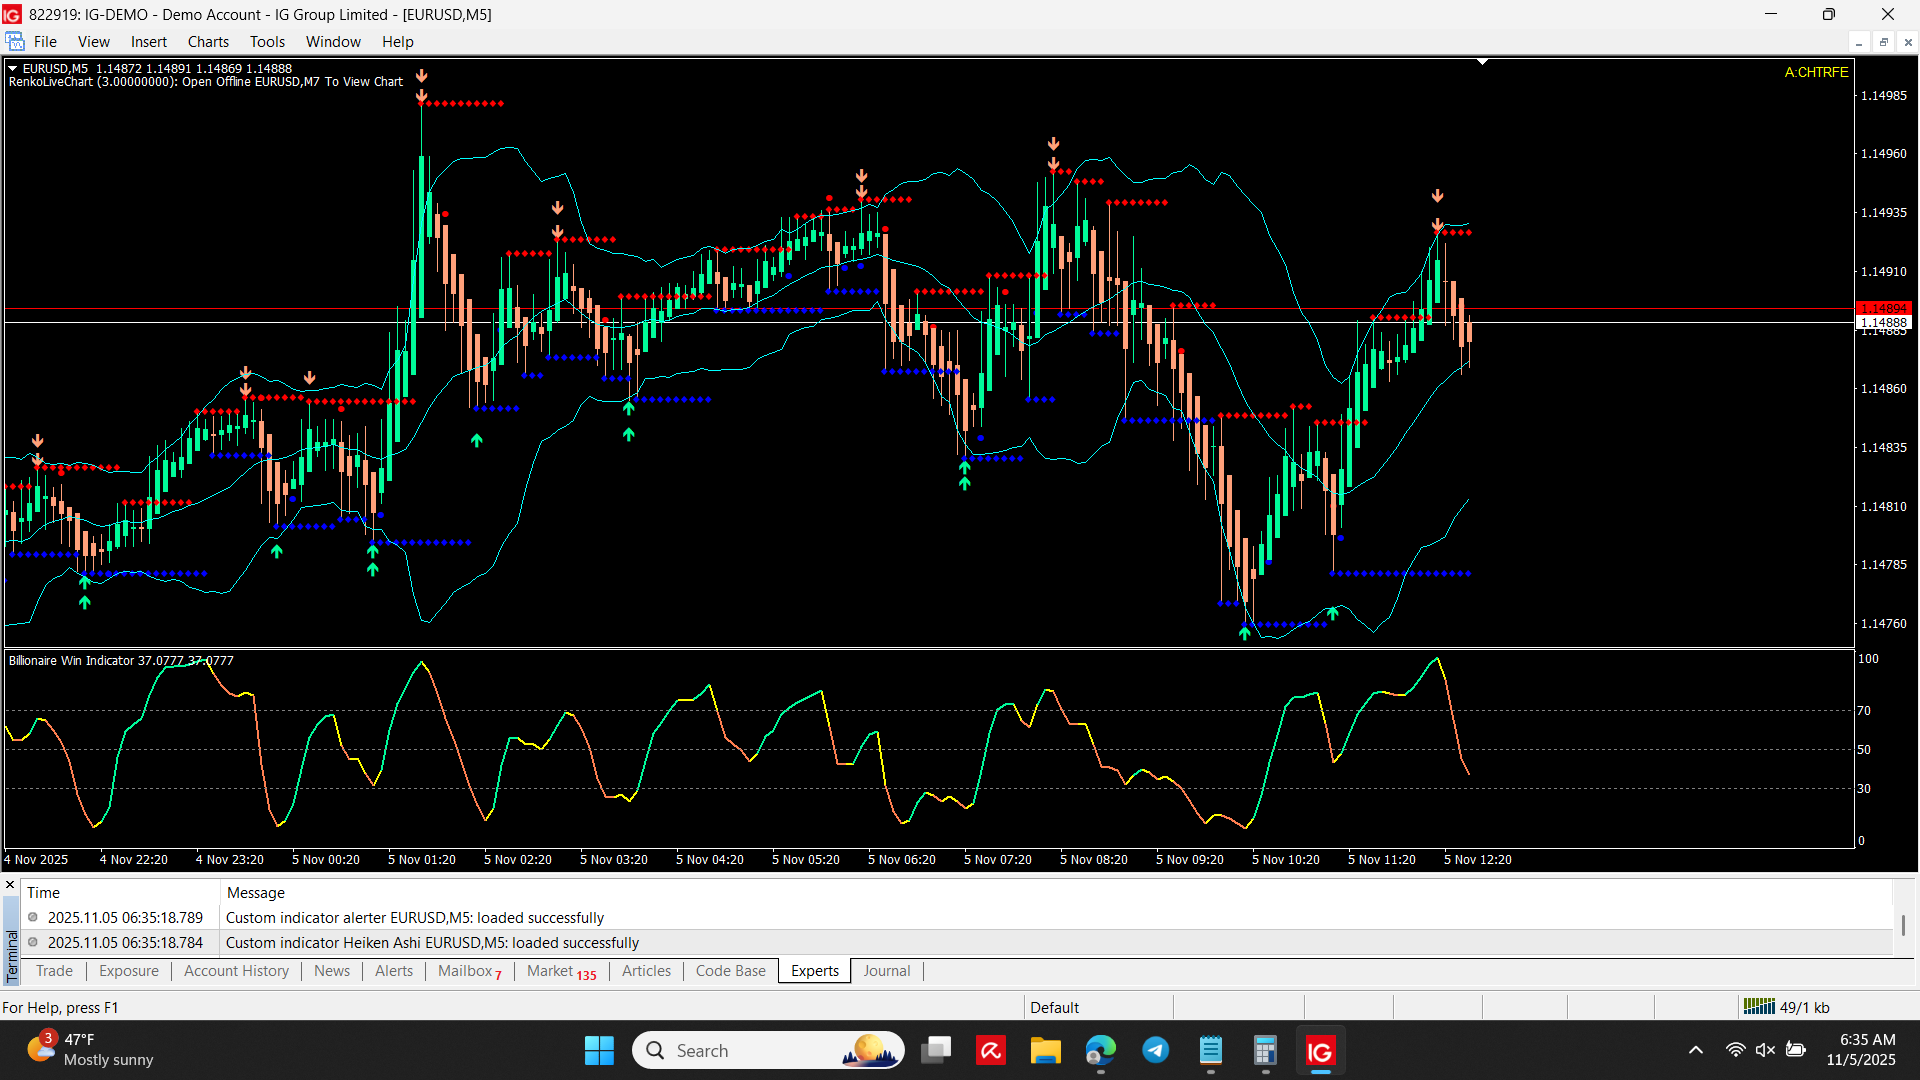
Task: Click the red price level label 1.14894
Action: click(x=1883, y=308)
